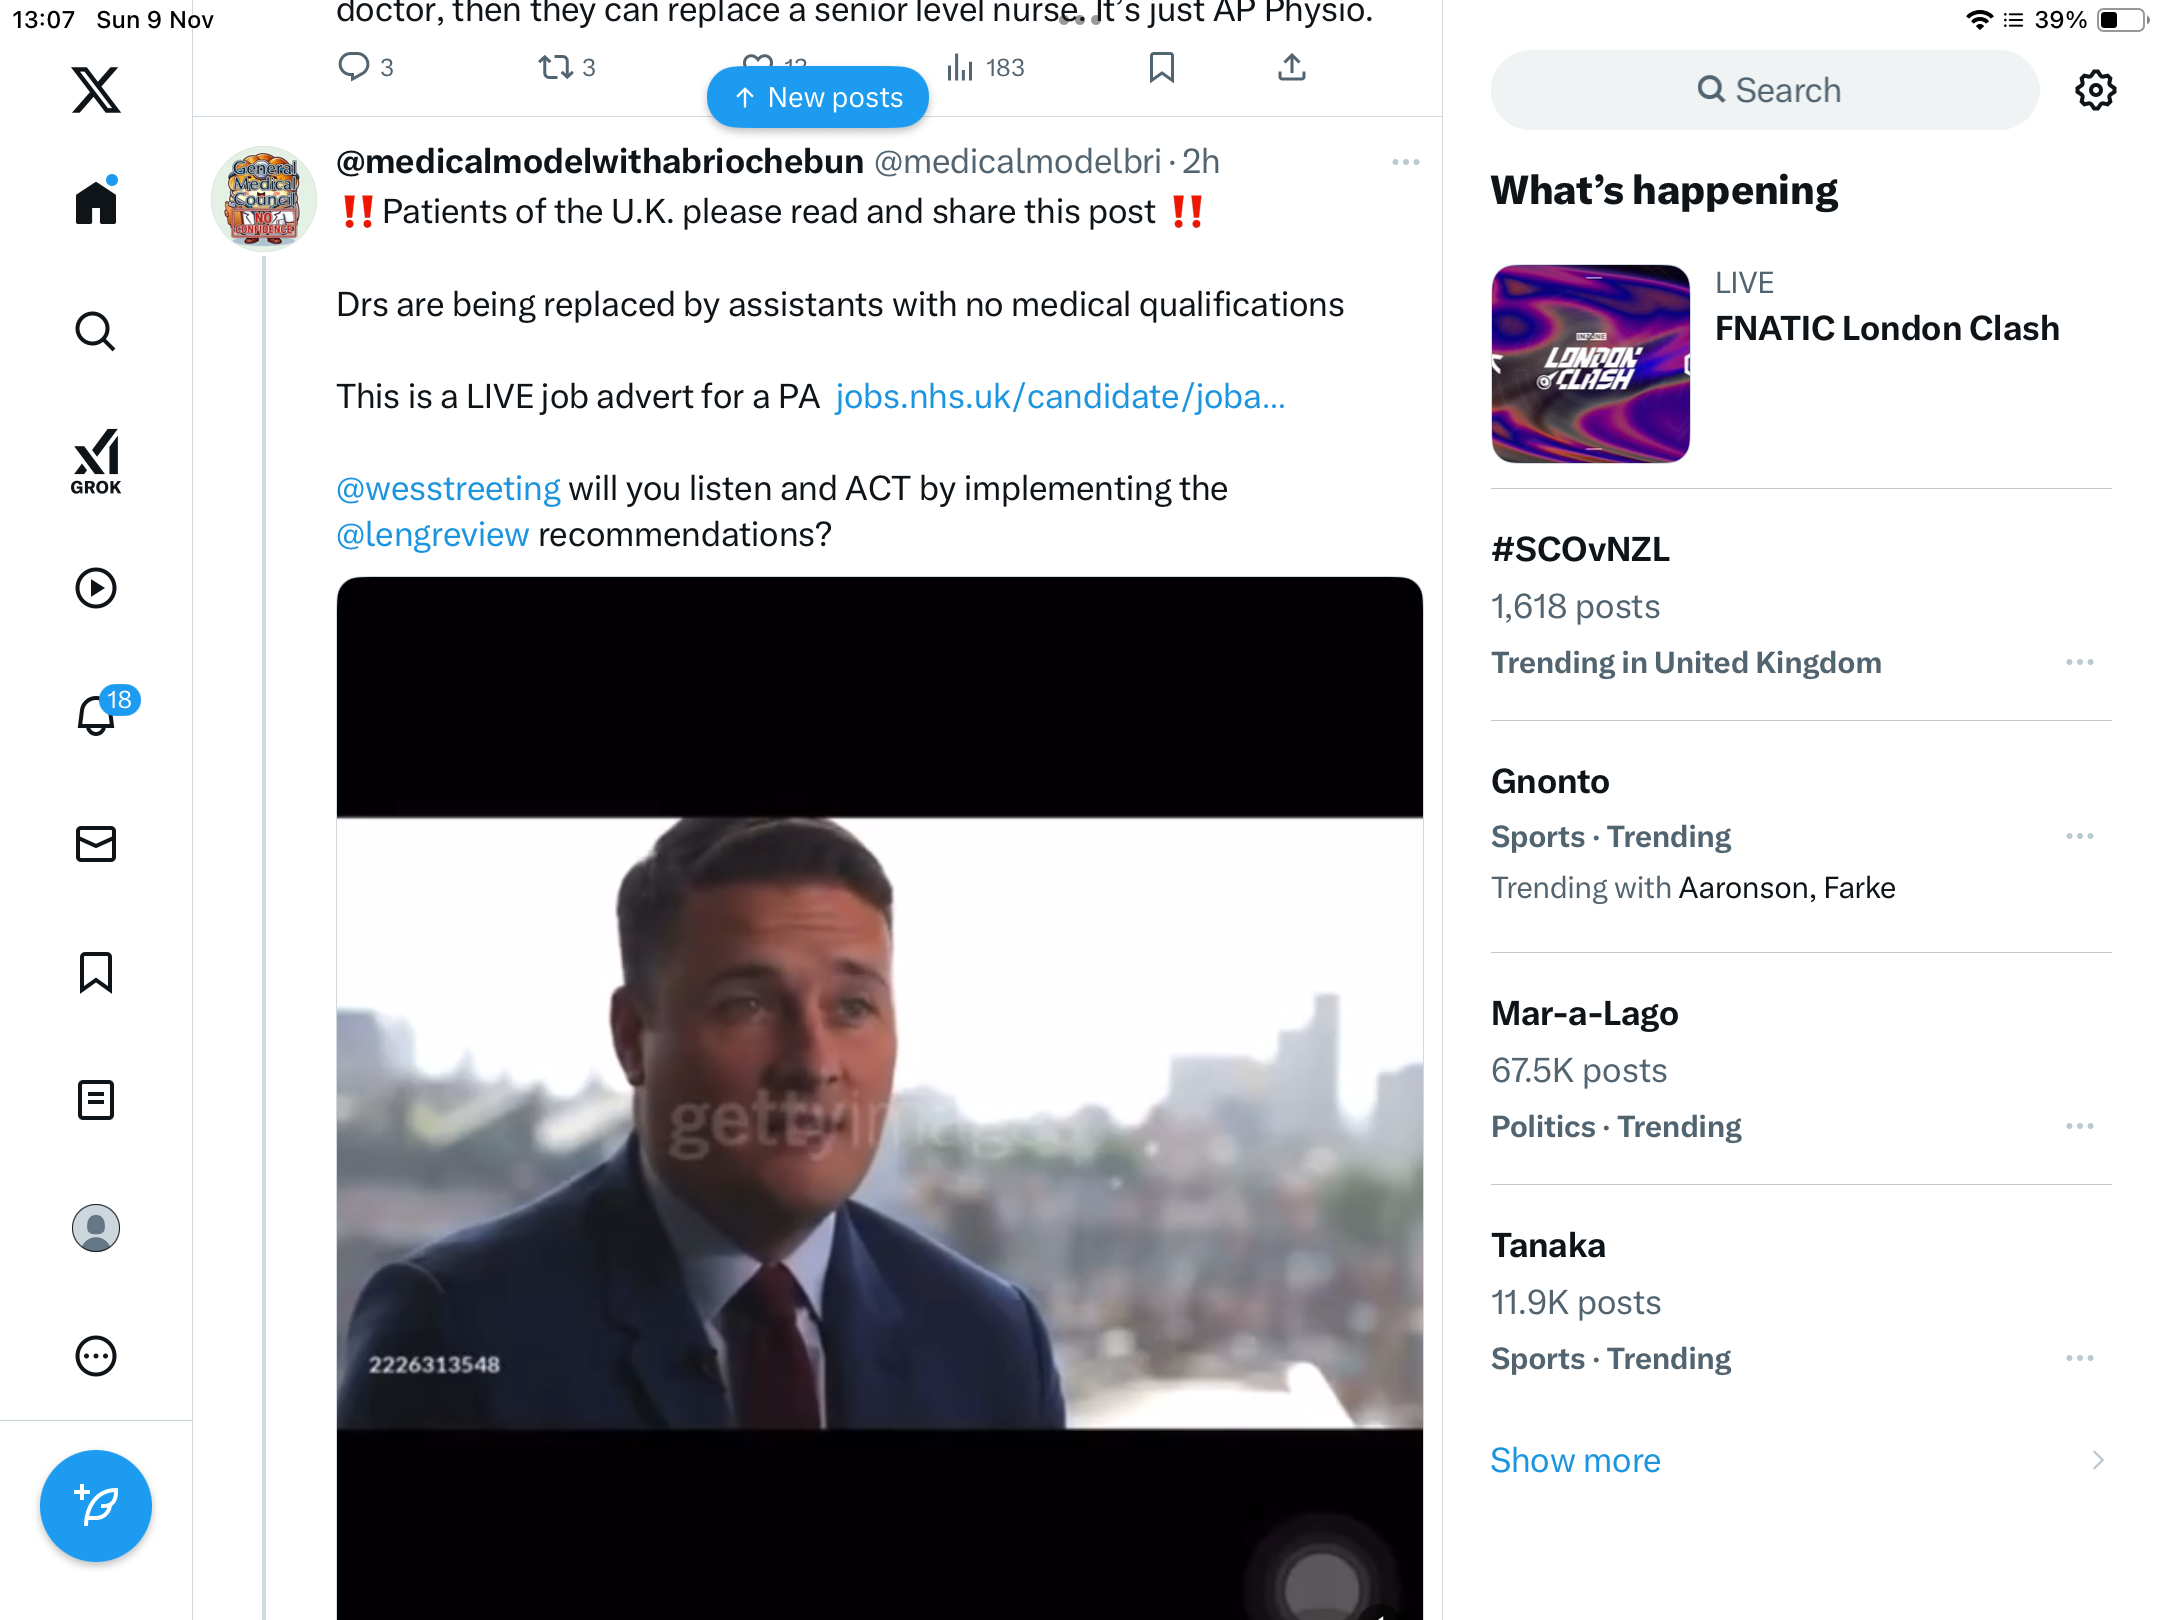Load New posts in the timeline
The height and width of the screenshot is (1620, 2160).
tap(818, 98)
